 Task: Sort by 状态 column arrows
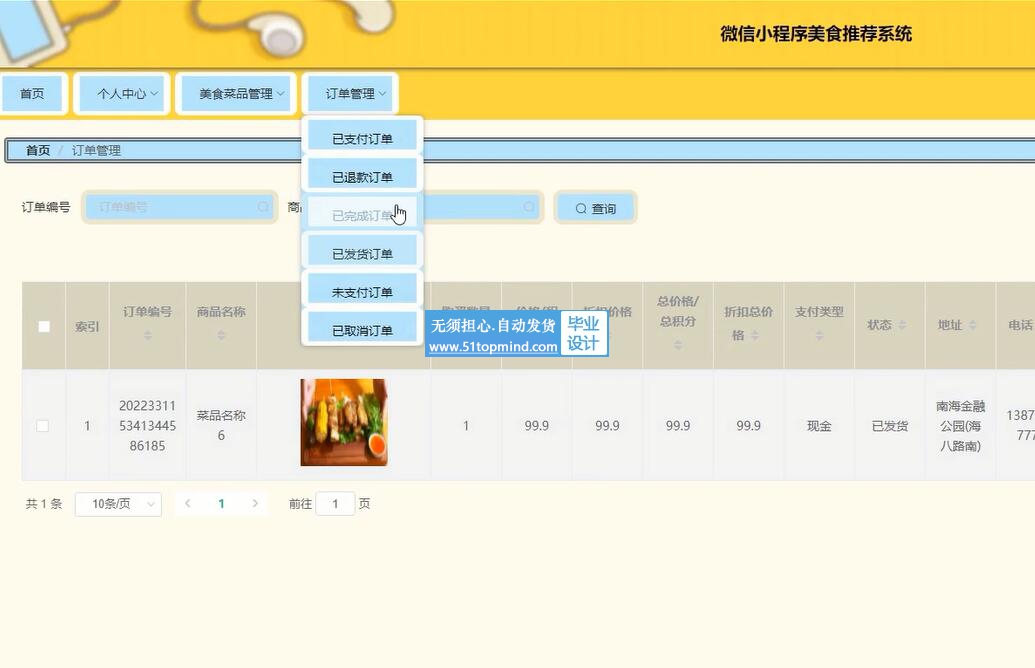[x=902, y=325]
